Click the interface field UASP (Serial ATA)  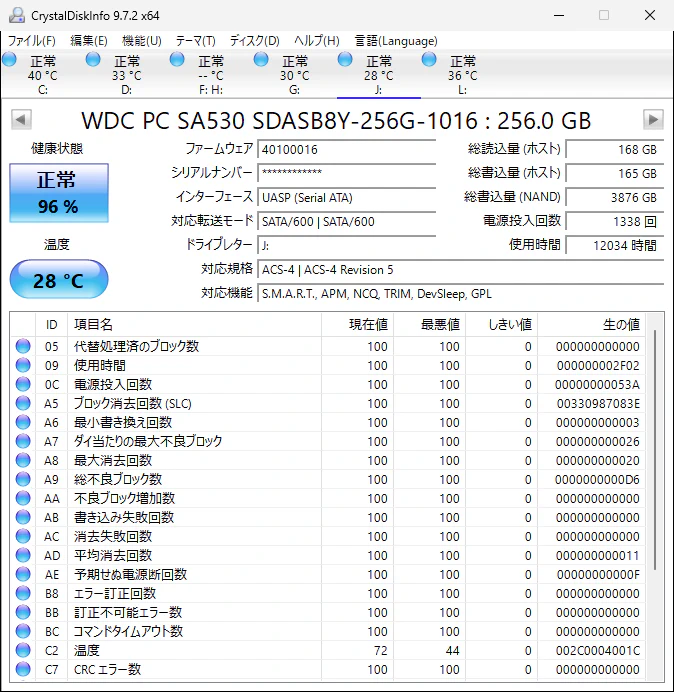coord(347,197)
